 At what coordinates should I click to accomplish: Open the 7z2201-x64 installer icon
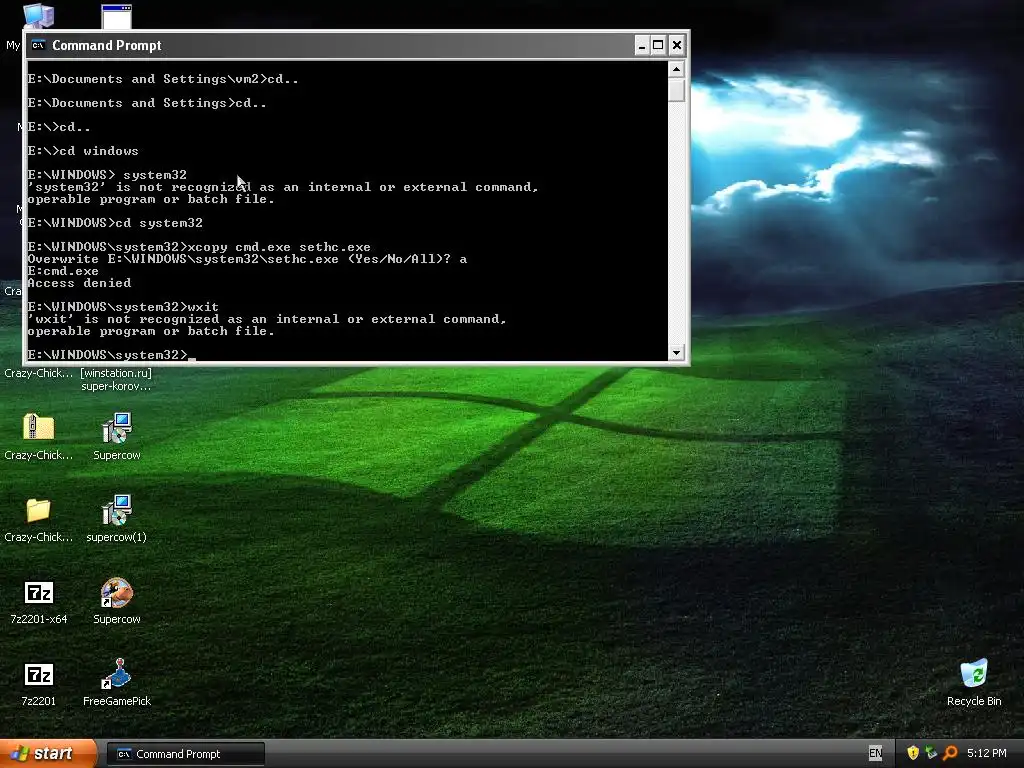39,593
